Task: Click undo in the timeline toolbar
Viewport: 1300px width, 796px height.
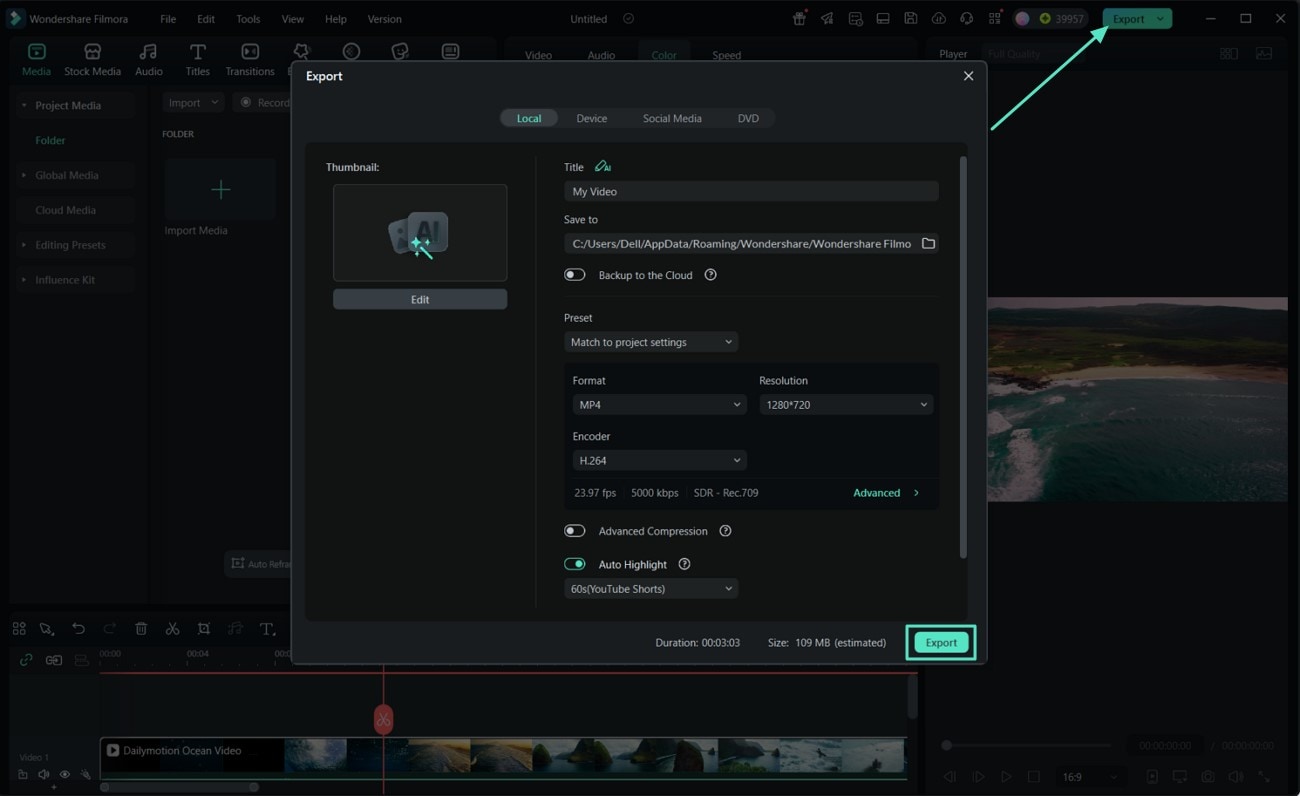Action: 78,629
